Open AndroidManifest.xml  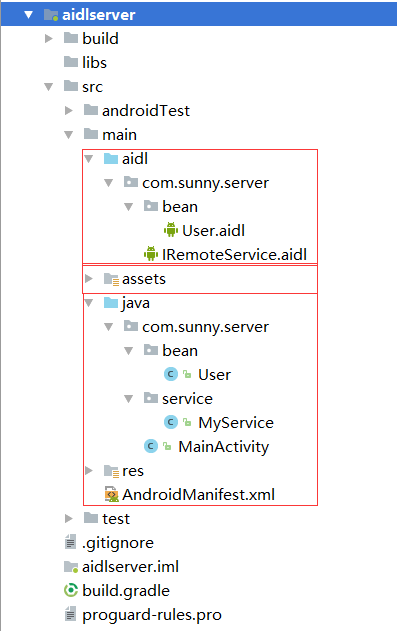click(198, 495)
